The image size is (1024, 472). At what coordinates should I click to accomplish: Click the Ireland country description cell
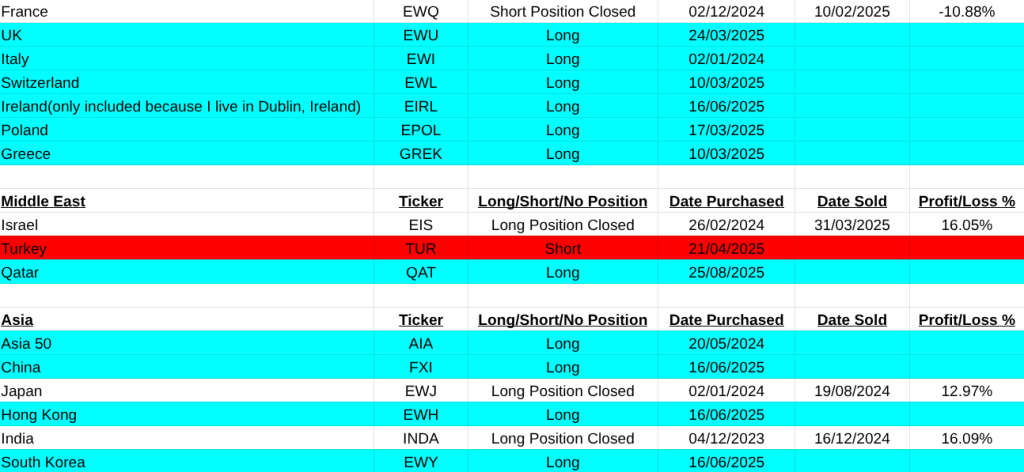click(x=181, y=106)
